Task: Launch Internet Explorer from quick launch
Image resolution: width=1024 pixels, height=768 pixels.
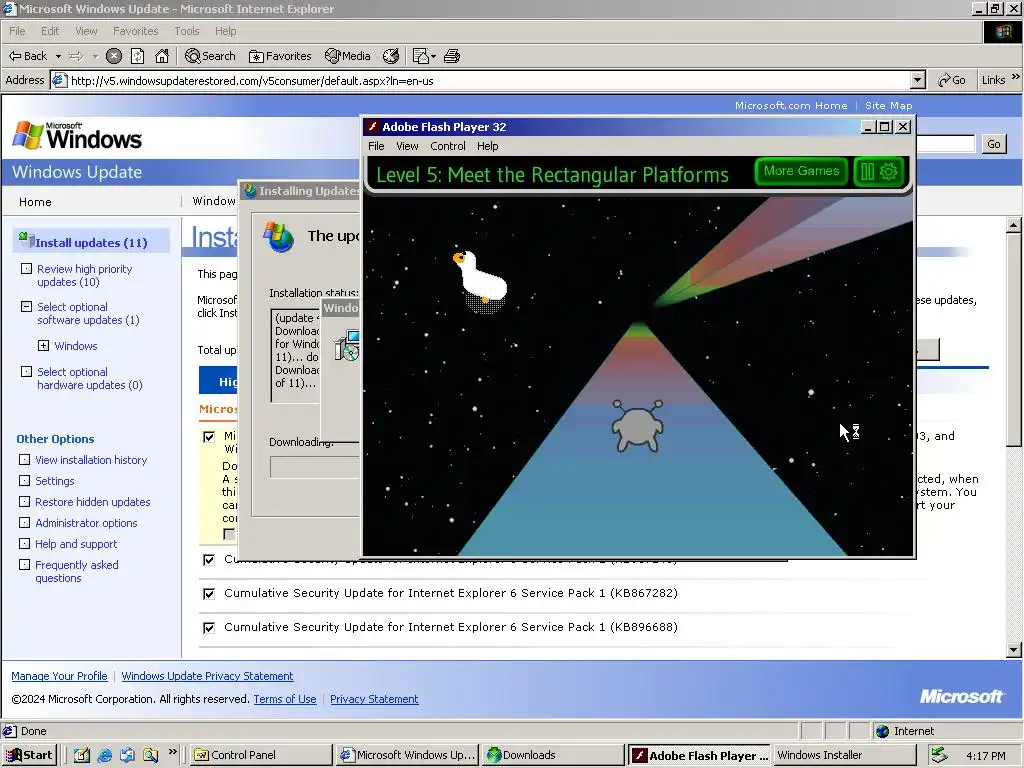Action: click(x=104, y=755)
